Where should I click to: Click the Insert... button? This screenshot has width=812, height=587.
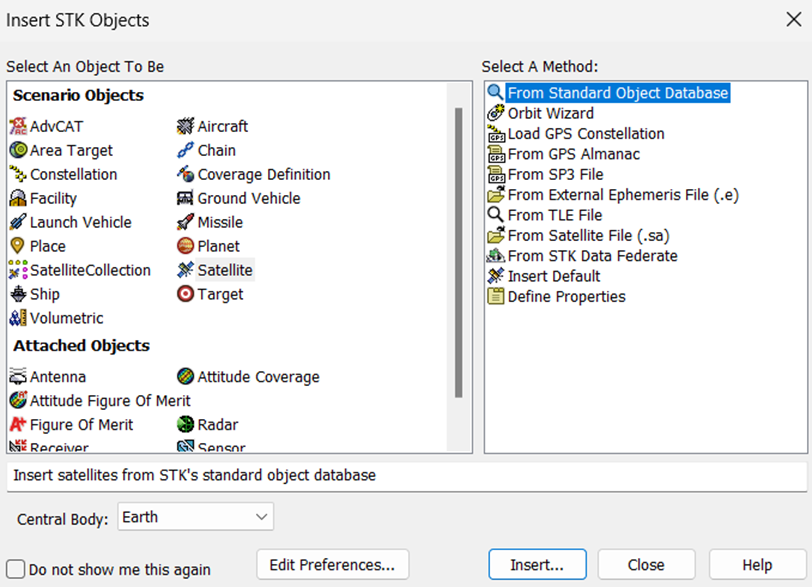pos(537,564)
